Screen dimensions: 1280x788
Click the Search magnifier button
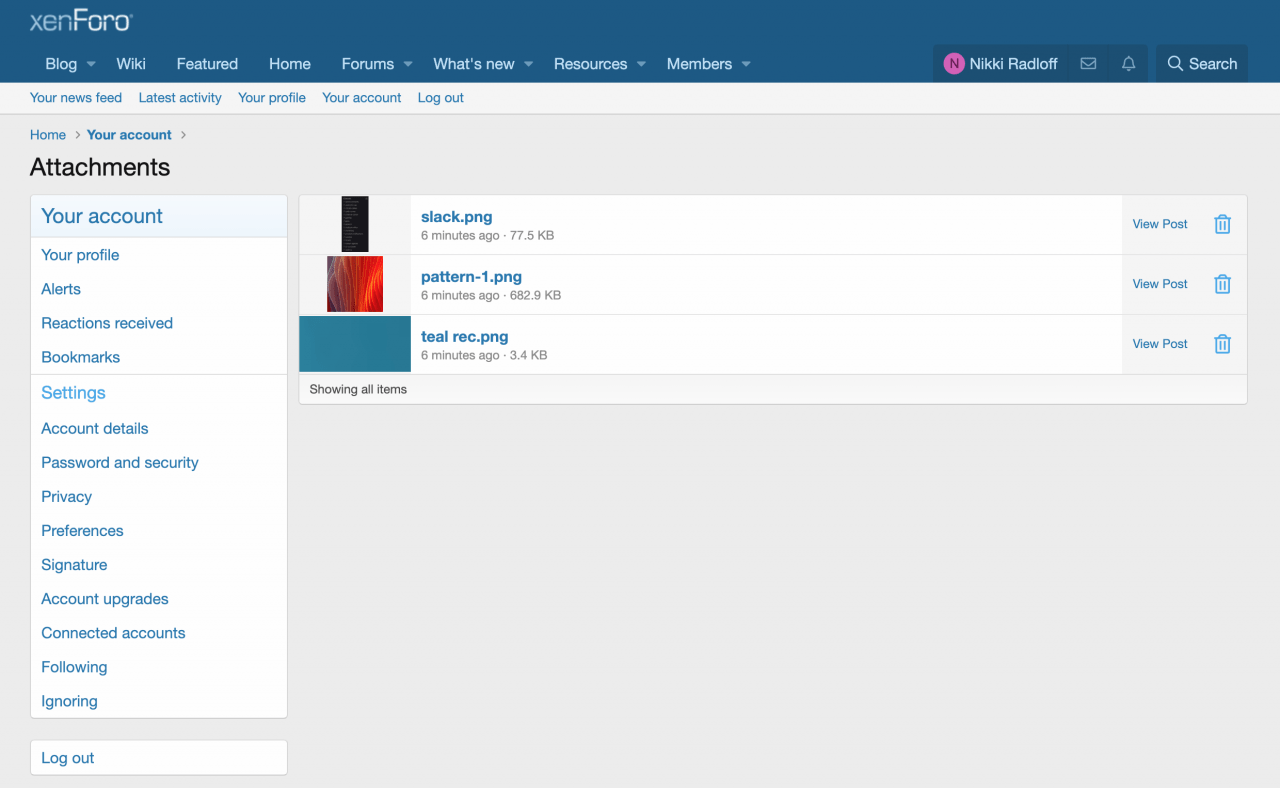1202,64
